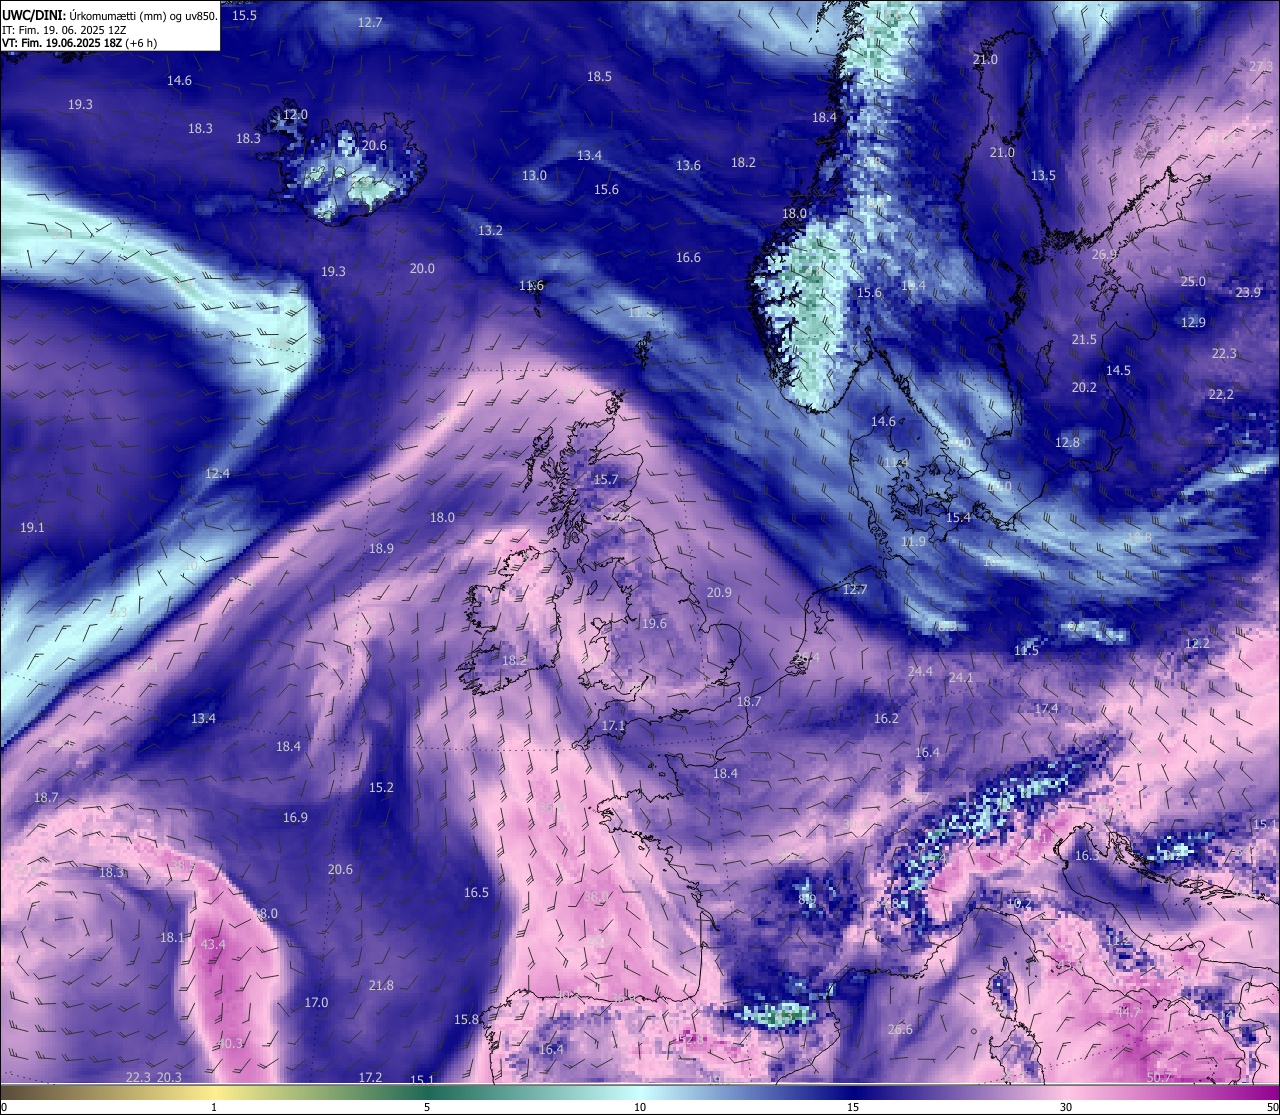Click the 'IT: Fim. 19. 06. 2025 12Z' line
Viewport: 1280px width, 1115px height.
(64, 30)
